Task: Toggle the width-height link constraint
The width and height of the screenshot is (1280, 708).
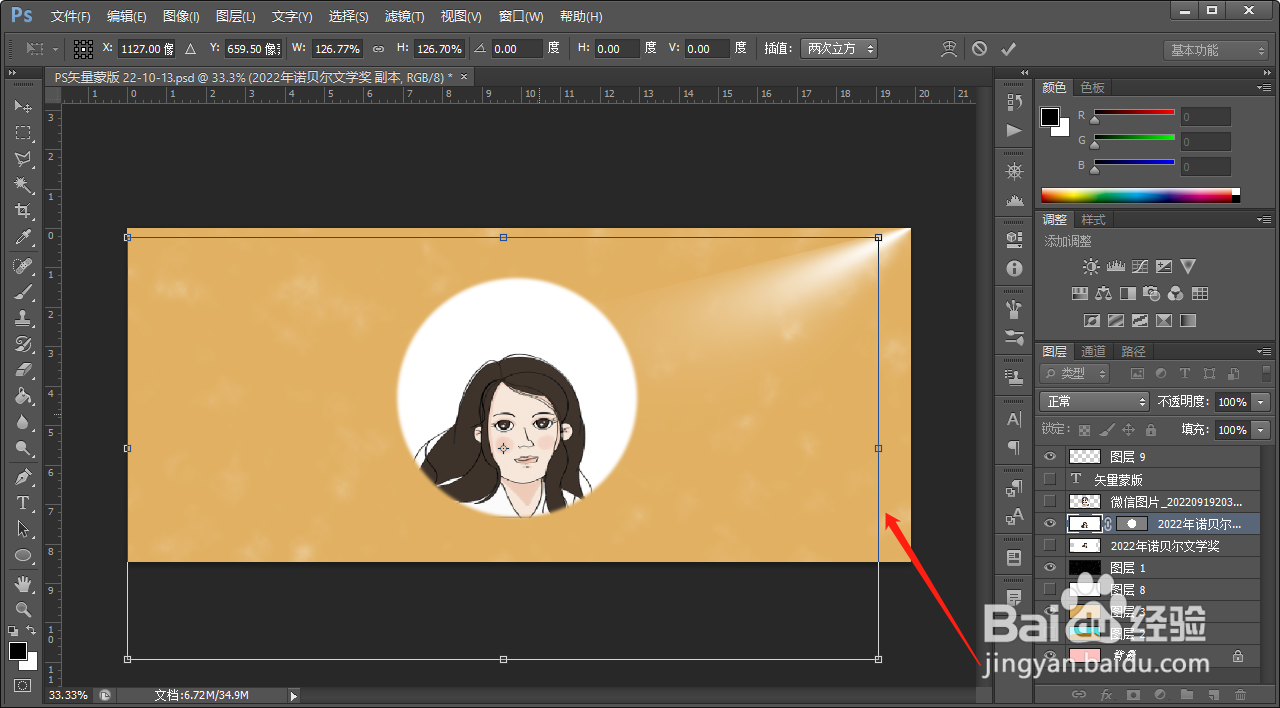Action: pyautogui.click(x=378, y=48)
